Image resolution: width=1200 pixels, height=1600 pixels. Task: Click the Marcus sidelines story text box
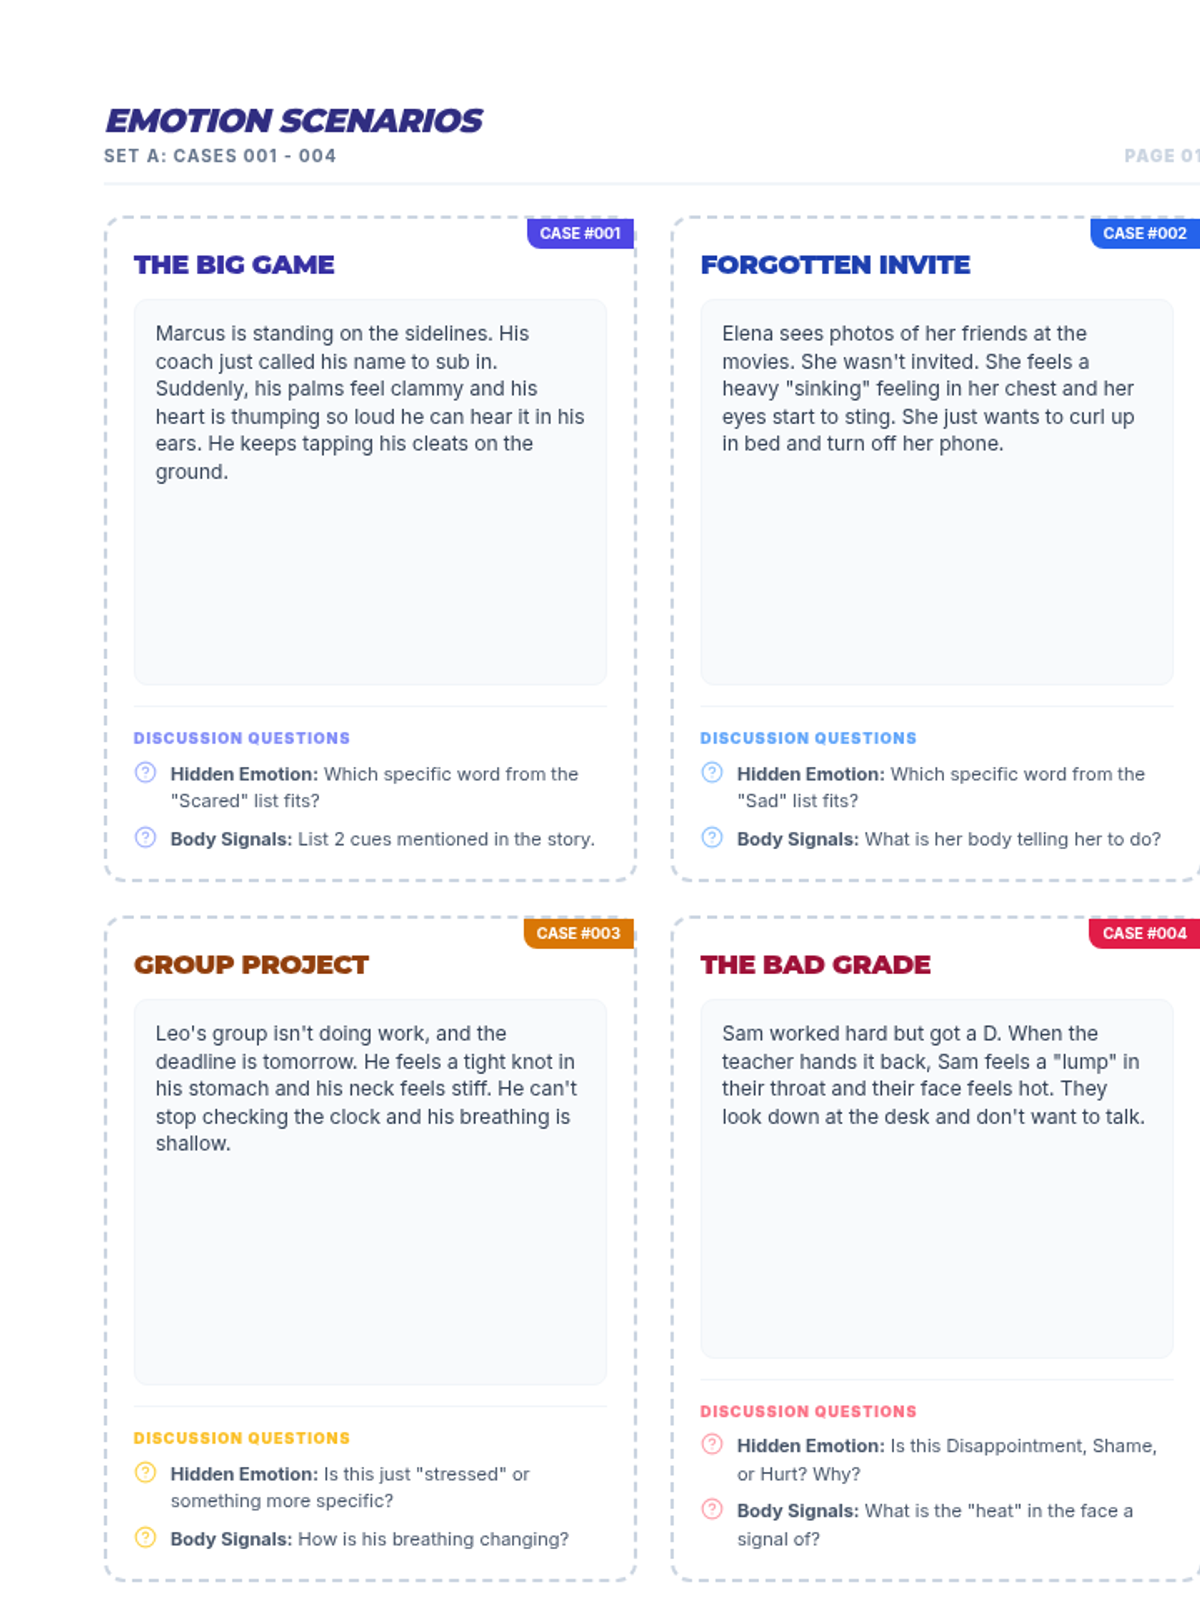tap(370, 492)
